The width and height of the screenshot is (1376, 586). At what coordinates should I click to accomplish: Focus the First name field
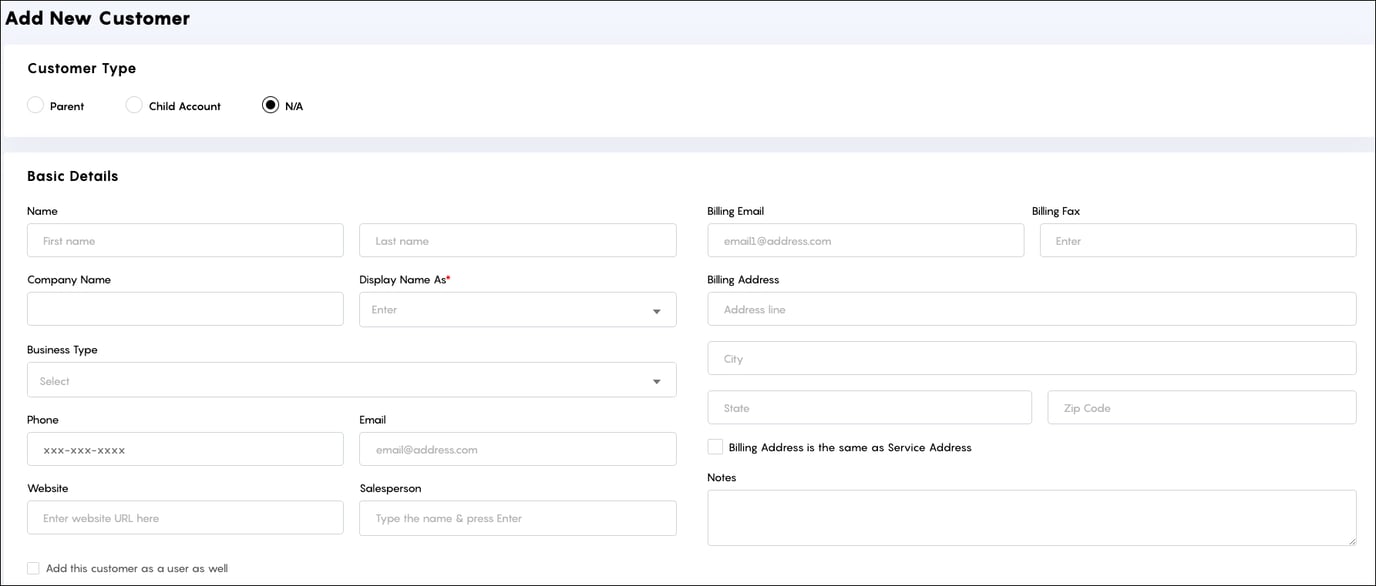pyautogui.click(x=185, y=241)
